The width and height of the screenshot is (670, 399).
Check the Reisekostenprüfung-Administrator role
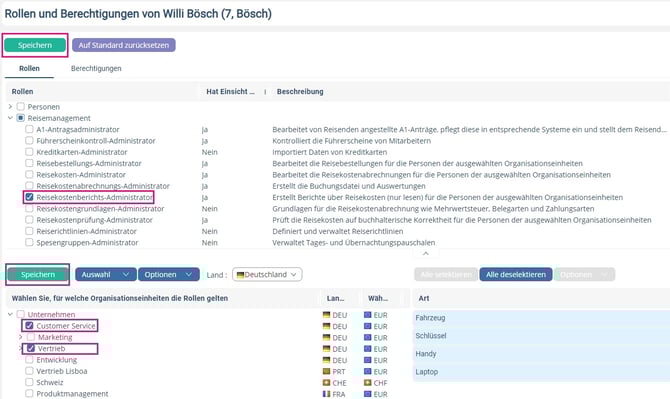(x=29, y=220)
